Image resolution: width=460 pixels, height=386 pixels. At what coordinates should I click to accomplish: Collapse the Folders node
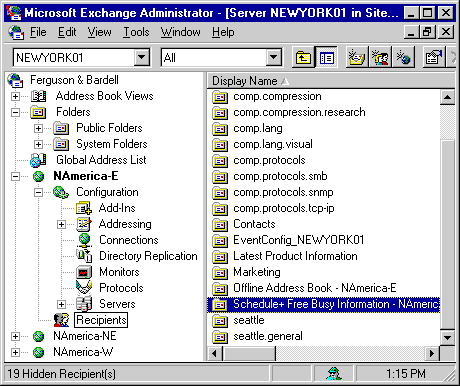[15, 113]
